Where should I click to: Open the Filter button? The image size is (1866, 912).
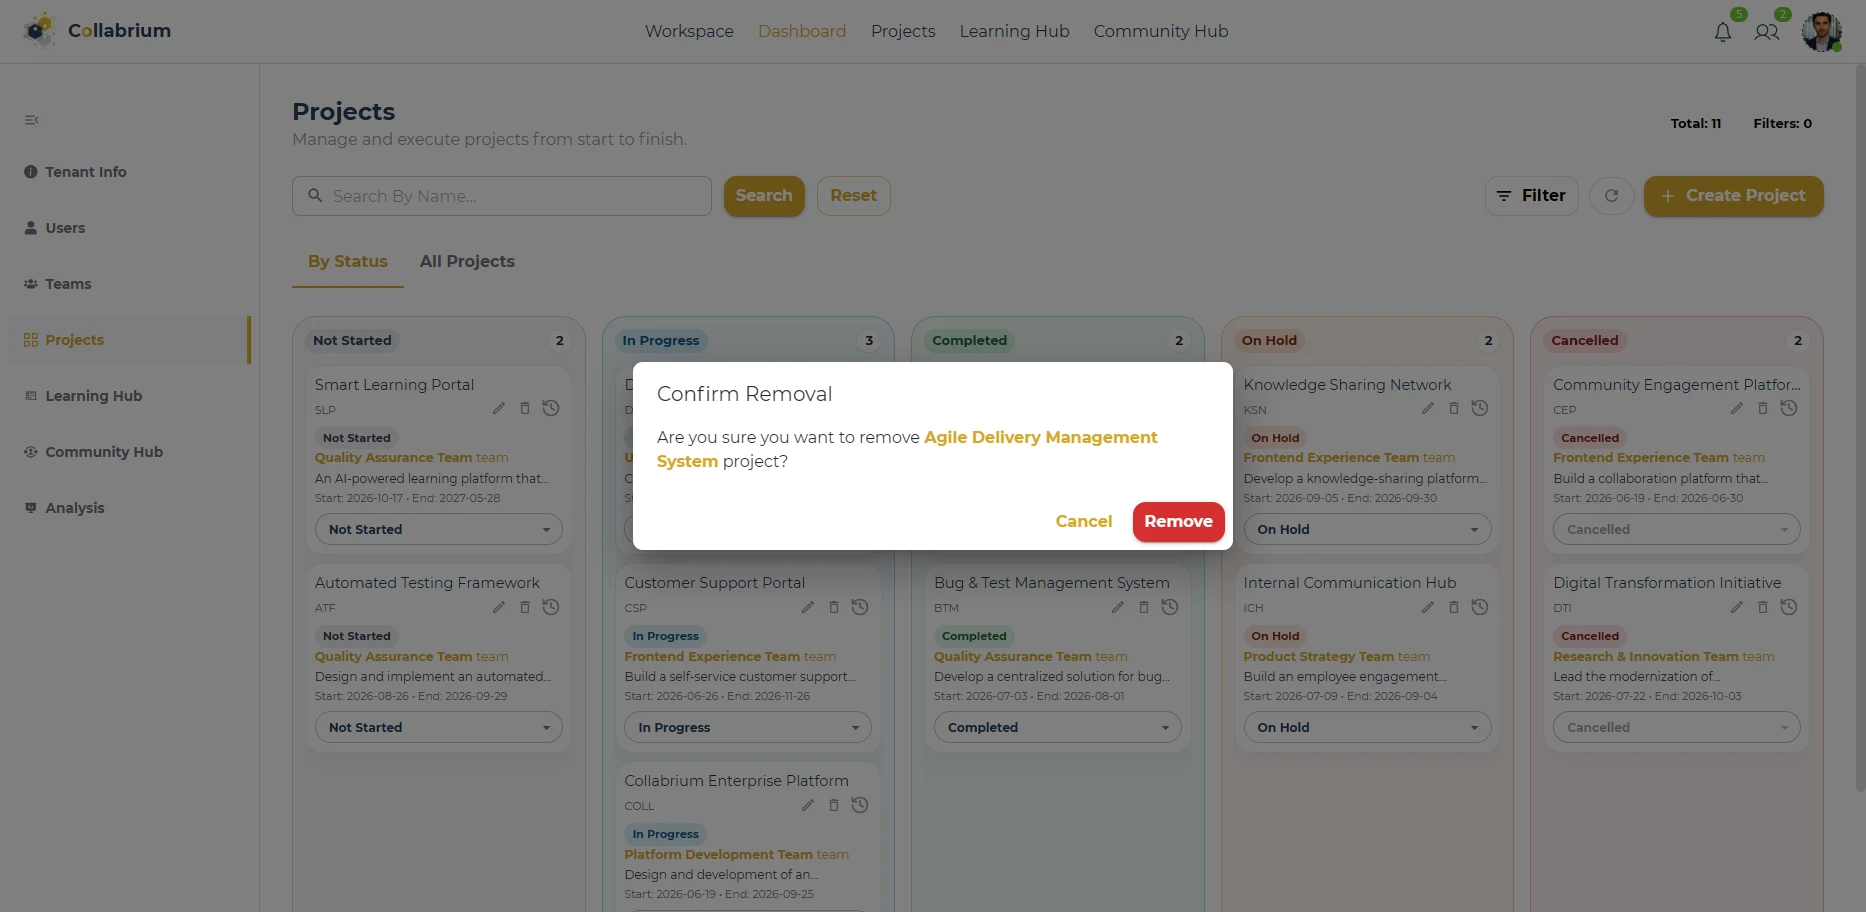pos(1531,196)
